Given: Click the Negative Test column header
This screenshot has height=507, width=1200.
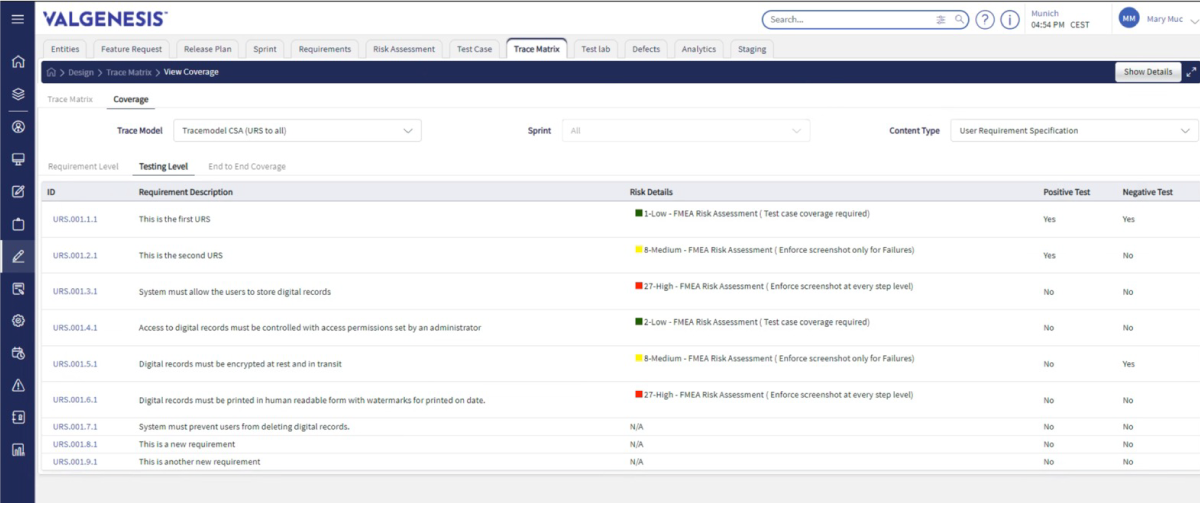Looking at the screenshot, I should click(1147, 192).
